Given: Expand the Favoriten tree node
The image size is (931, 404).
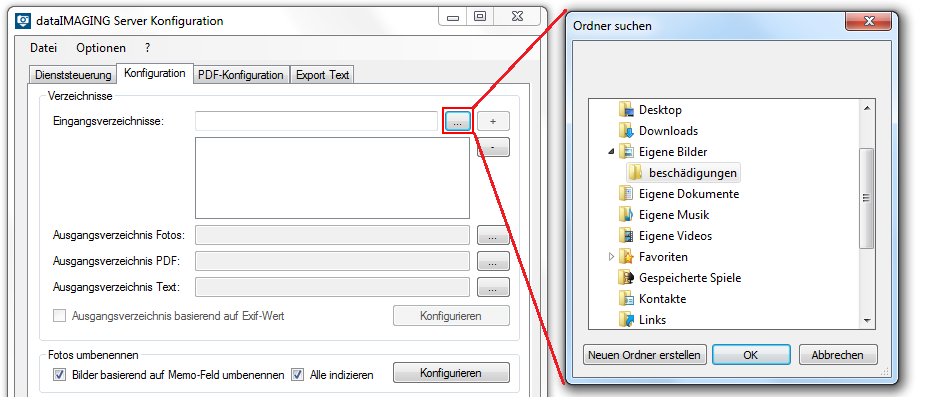Looking at the screenshot, I should pyautogui.click(x=612, y=257).
